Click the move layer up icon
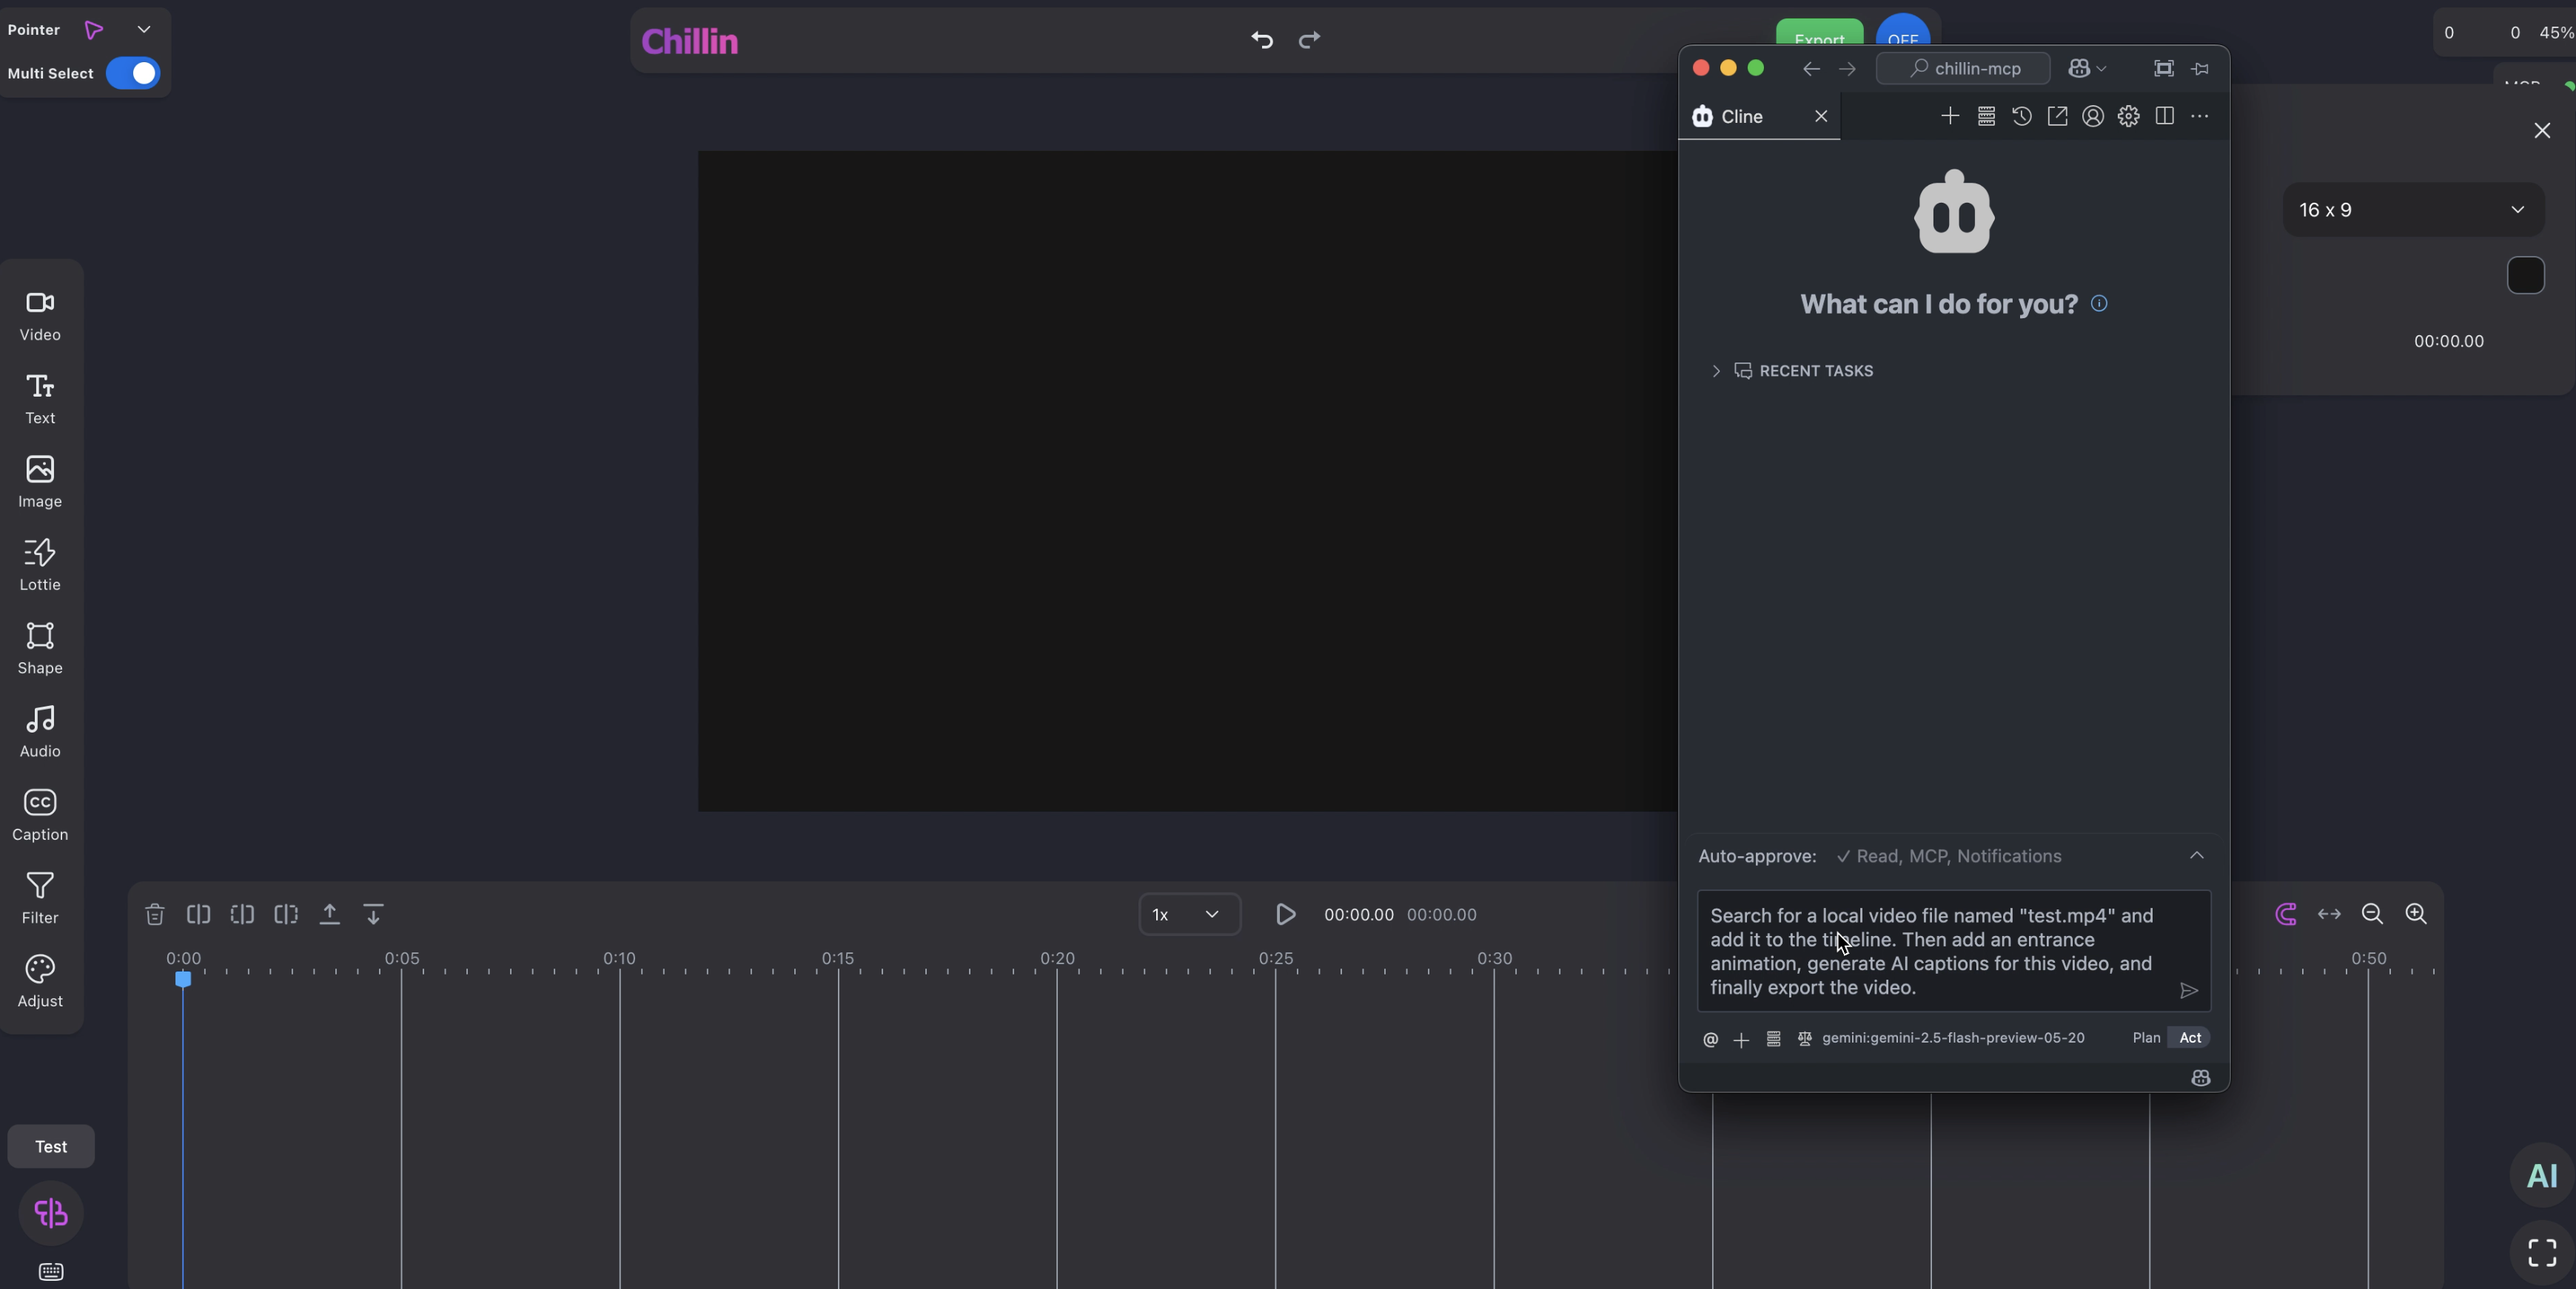 (x=329, y=914)
